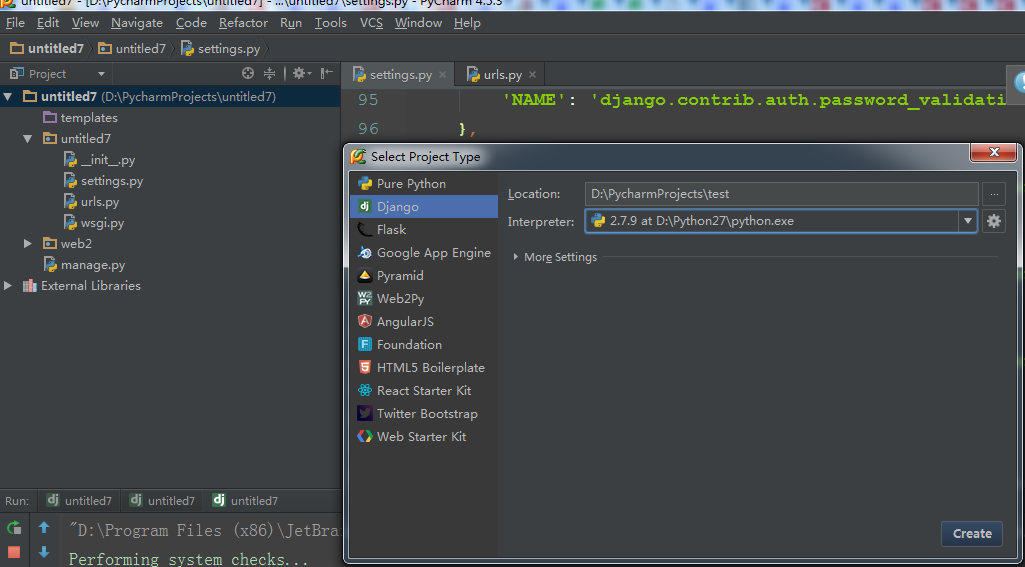Click the down arrow in Run panel
Screen dimensions: 1025x567
pyautogui.click(x=44, y=552)
